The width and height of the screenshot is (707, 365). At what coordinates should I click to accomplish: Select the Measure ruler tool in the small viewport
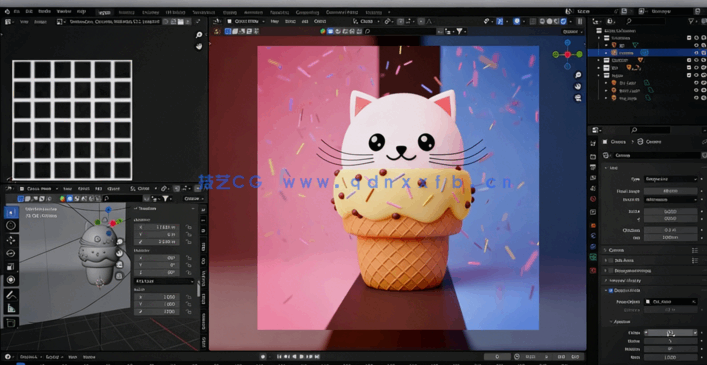[x=11, y=308]
